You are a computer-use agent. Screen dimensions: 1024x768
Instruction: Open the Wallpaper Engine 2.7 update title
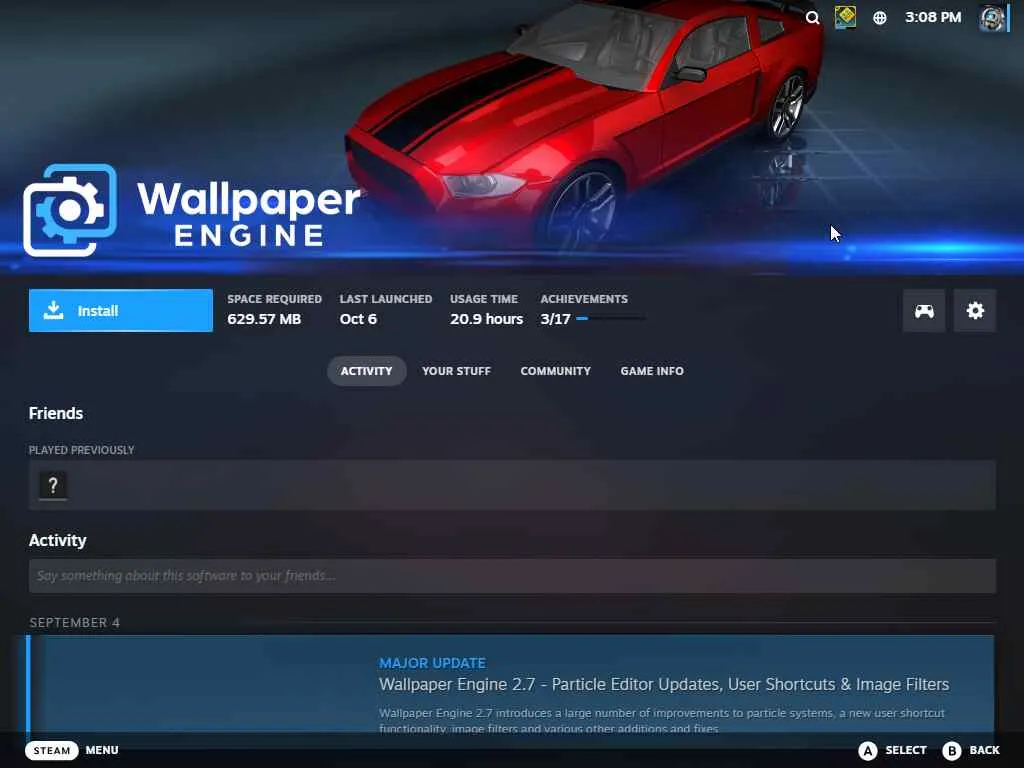[664, 684]
